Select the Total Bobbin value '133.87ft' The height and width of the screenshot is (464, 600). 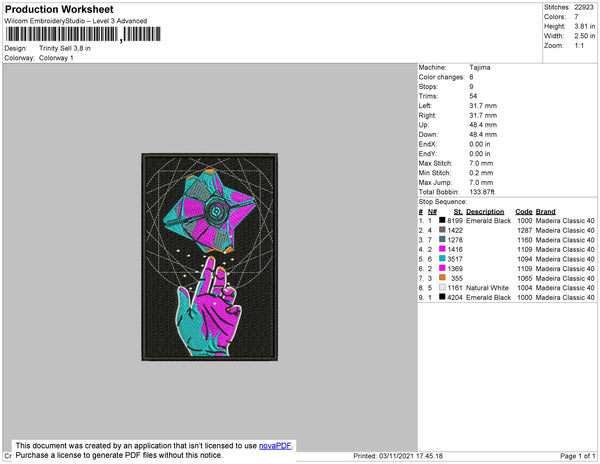[482, 192]
